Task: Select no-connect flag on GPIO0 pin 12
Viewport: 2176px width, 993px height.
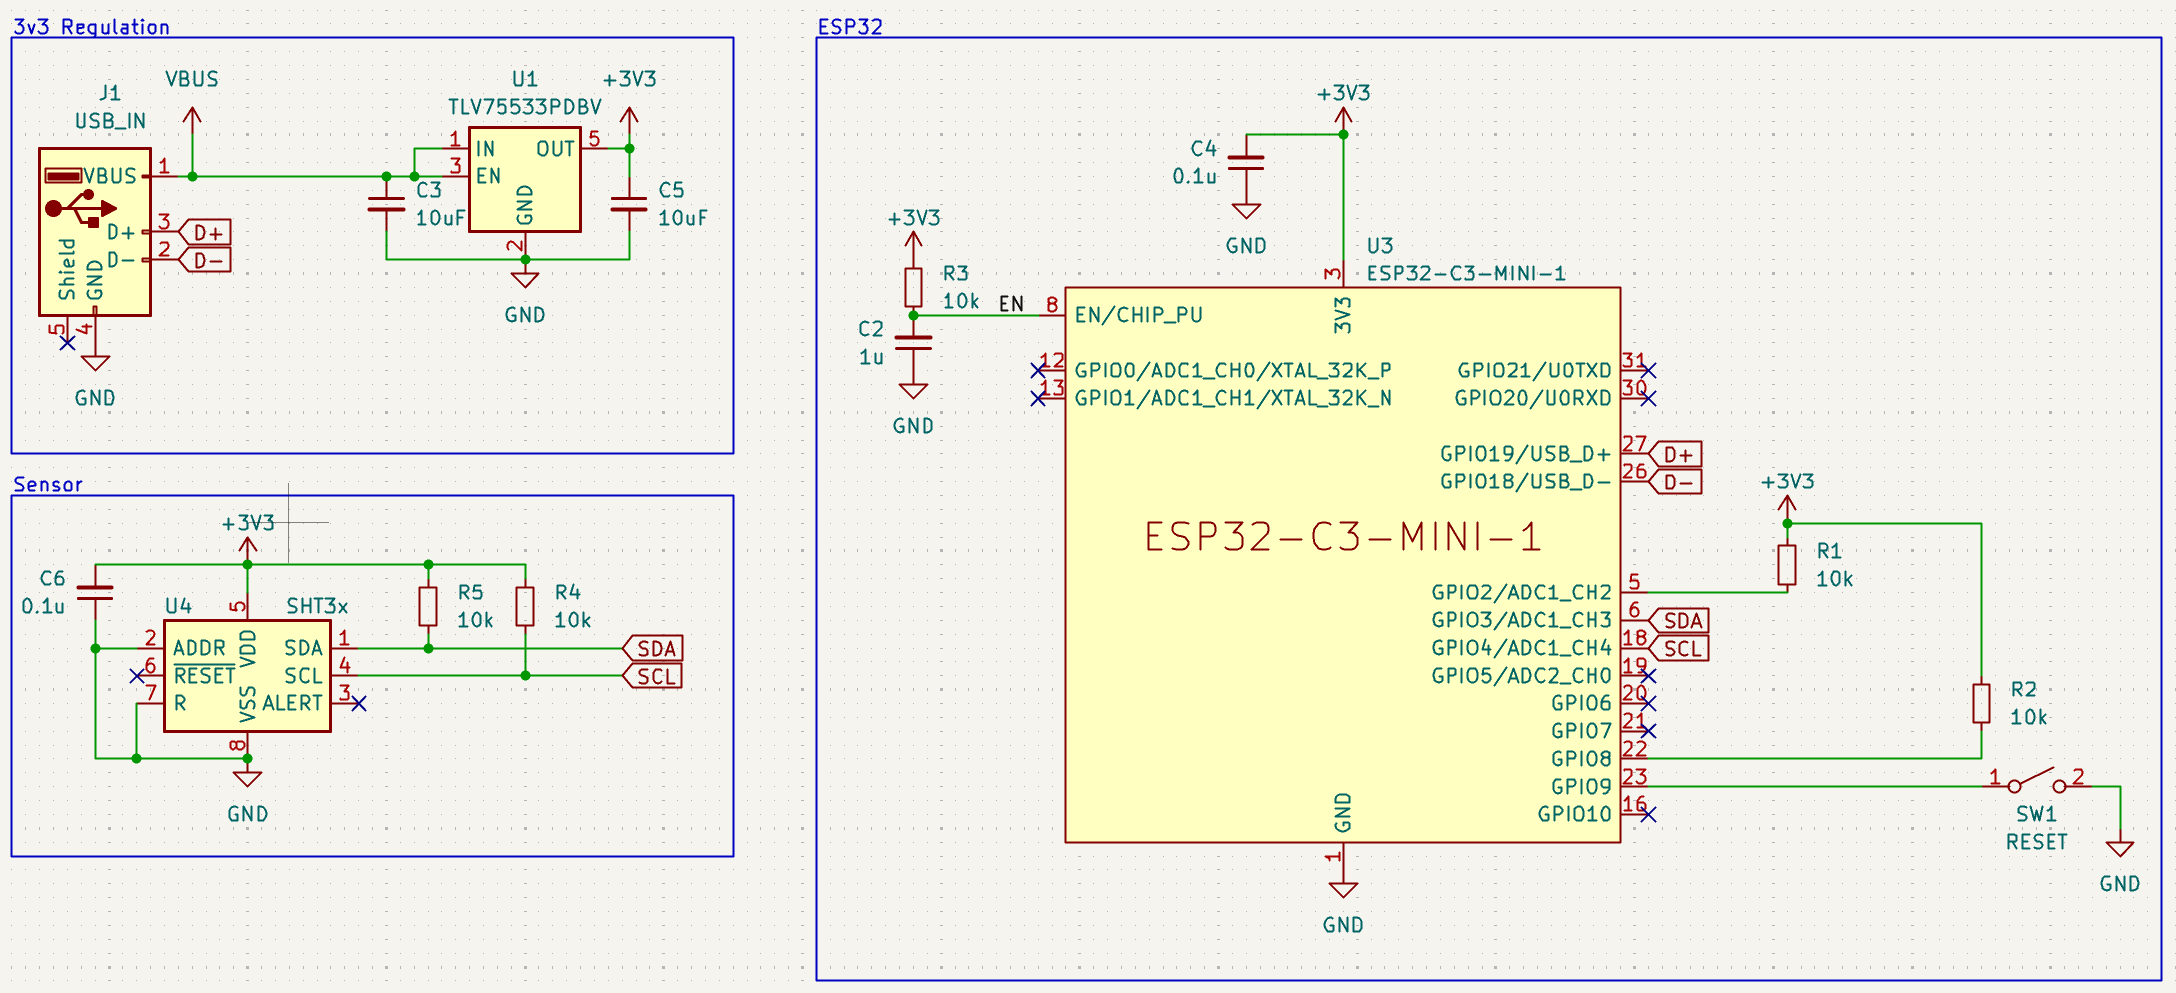Action: (x=1038, y=371)
